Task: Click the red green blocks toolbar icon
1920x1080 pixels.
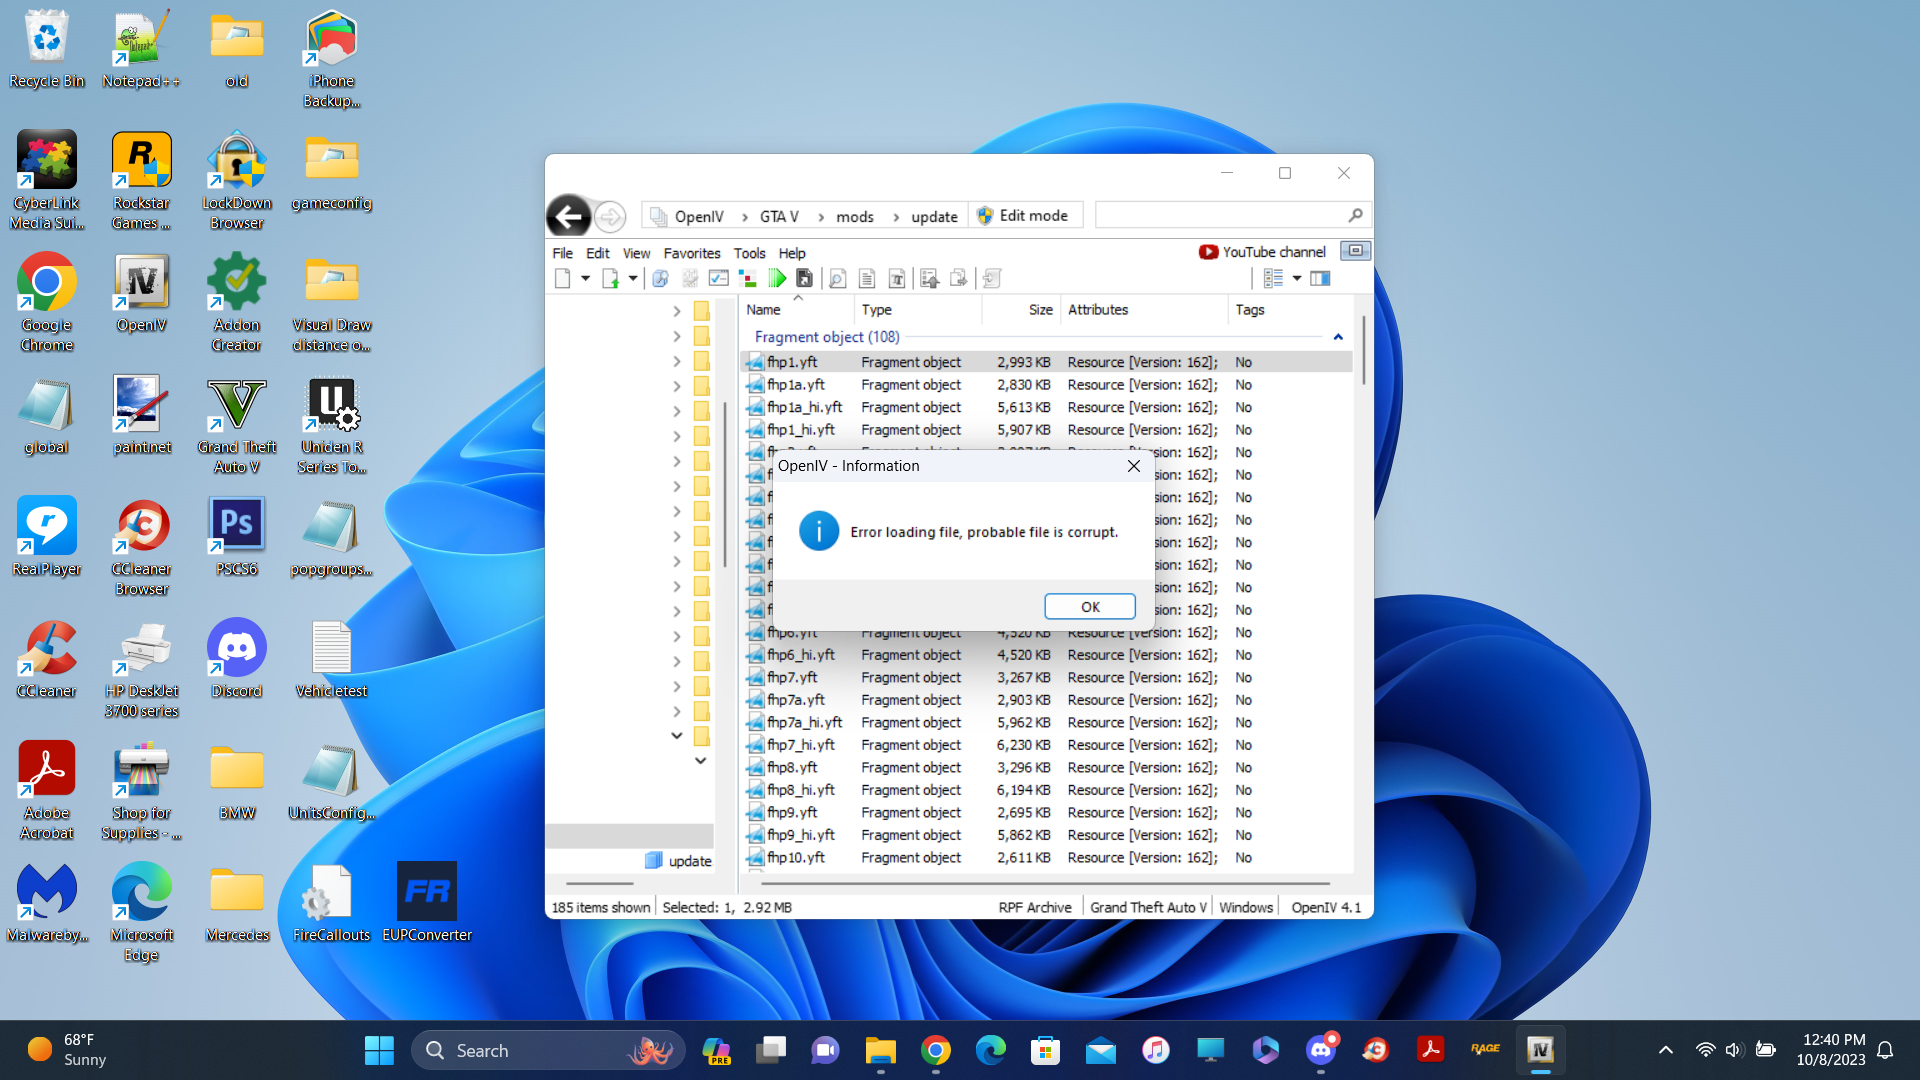Action: coord(747,279)
